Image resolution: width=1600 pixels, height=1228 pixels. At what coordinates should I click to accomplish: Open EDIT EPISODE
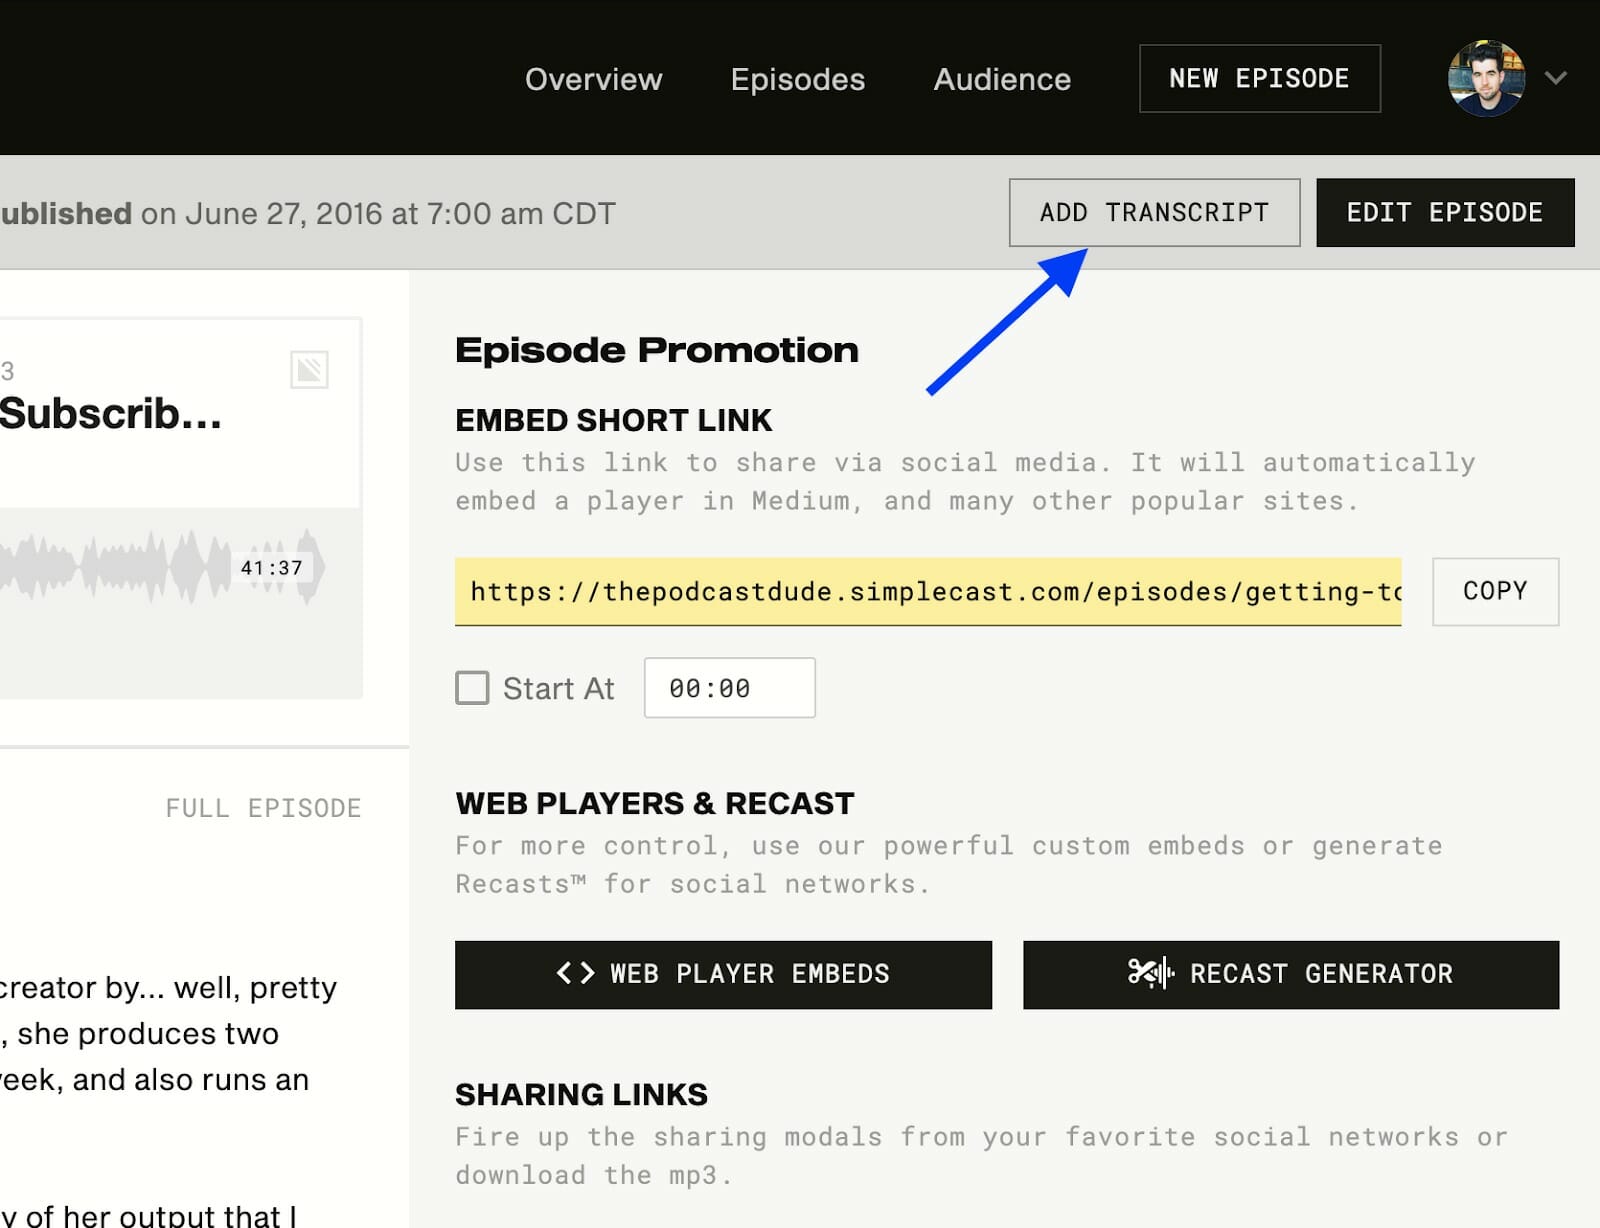(1444, 212)
